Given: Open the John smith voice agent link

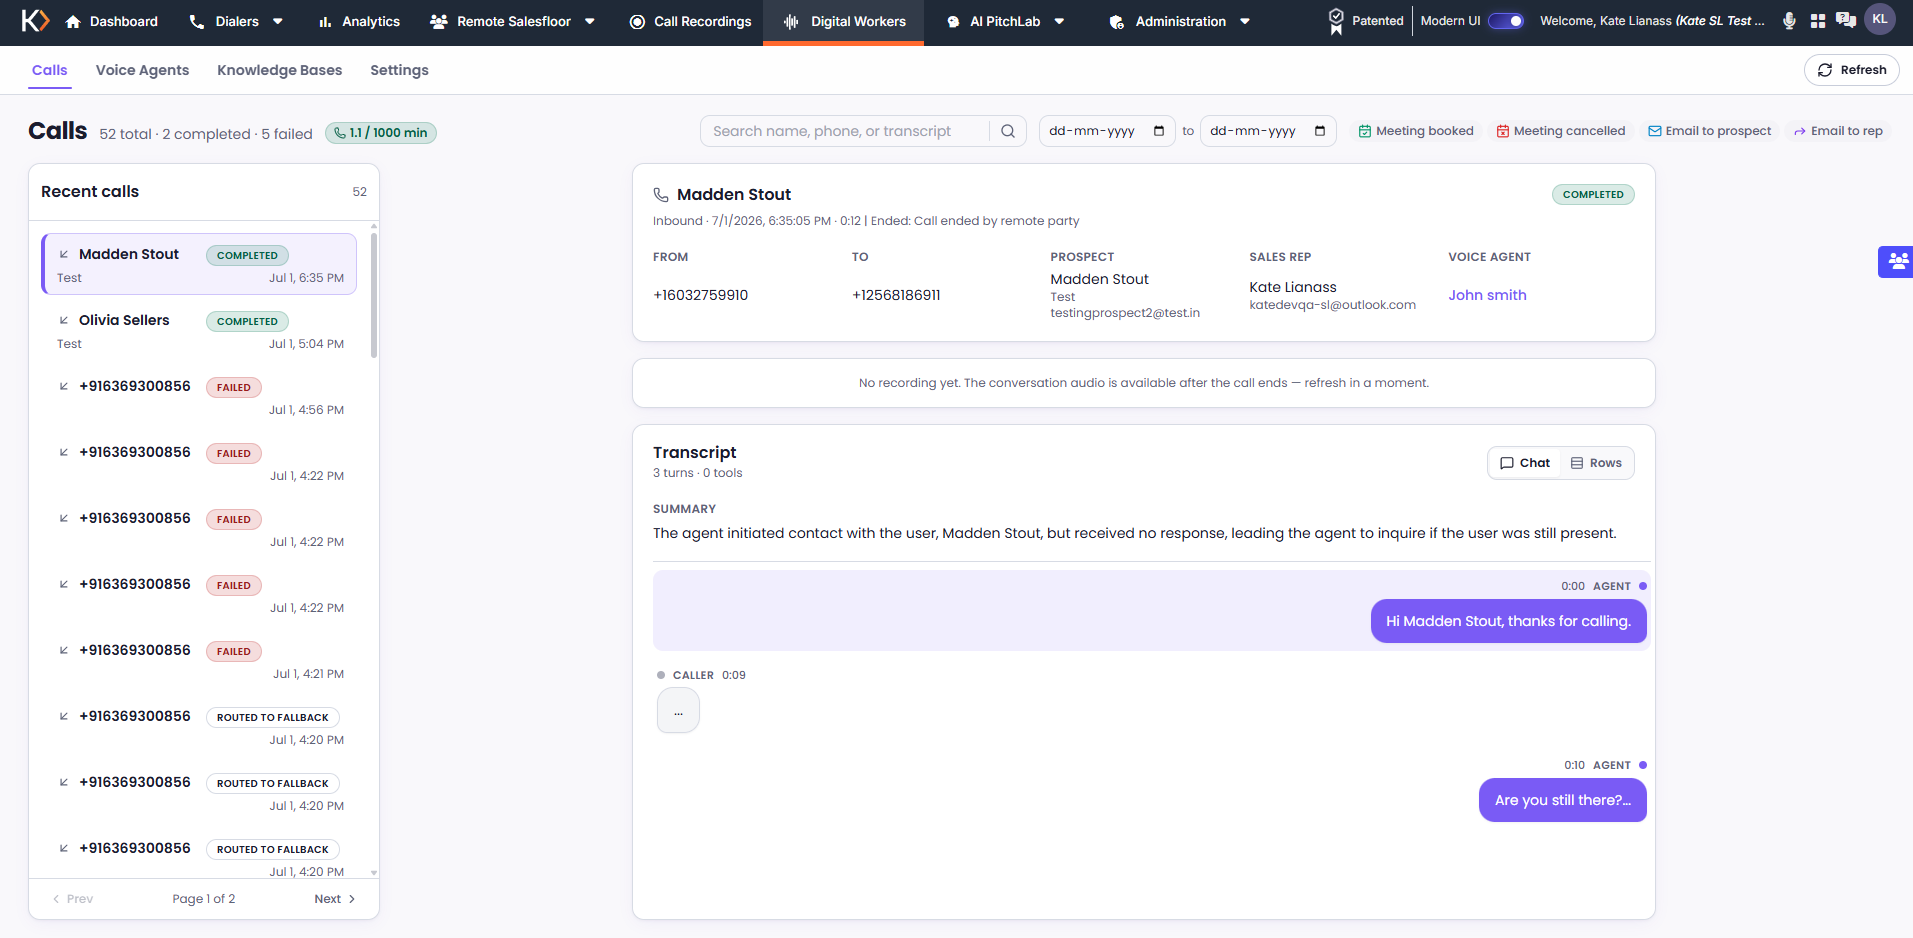Looking at the screenshot, I should tap(1487, 295).
